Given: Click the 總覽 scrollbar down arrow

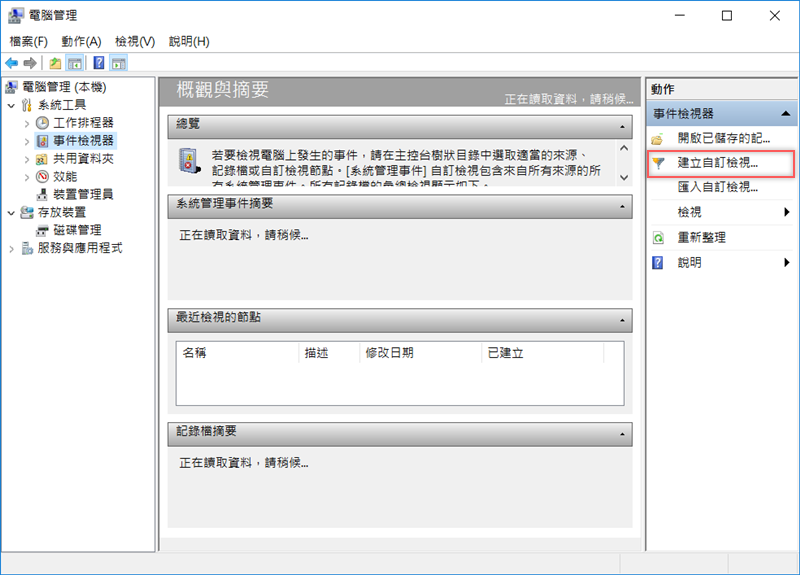Looking at the screenshot, I should [x=624, y=178].
